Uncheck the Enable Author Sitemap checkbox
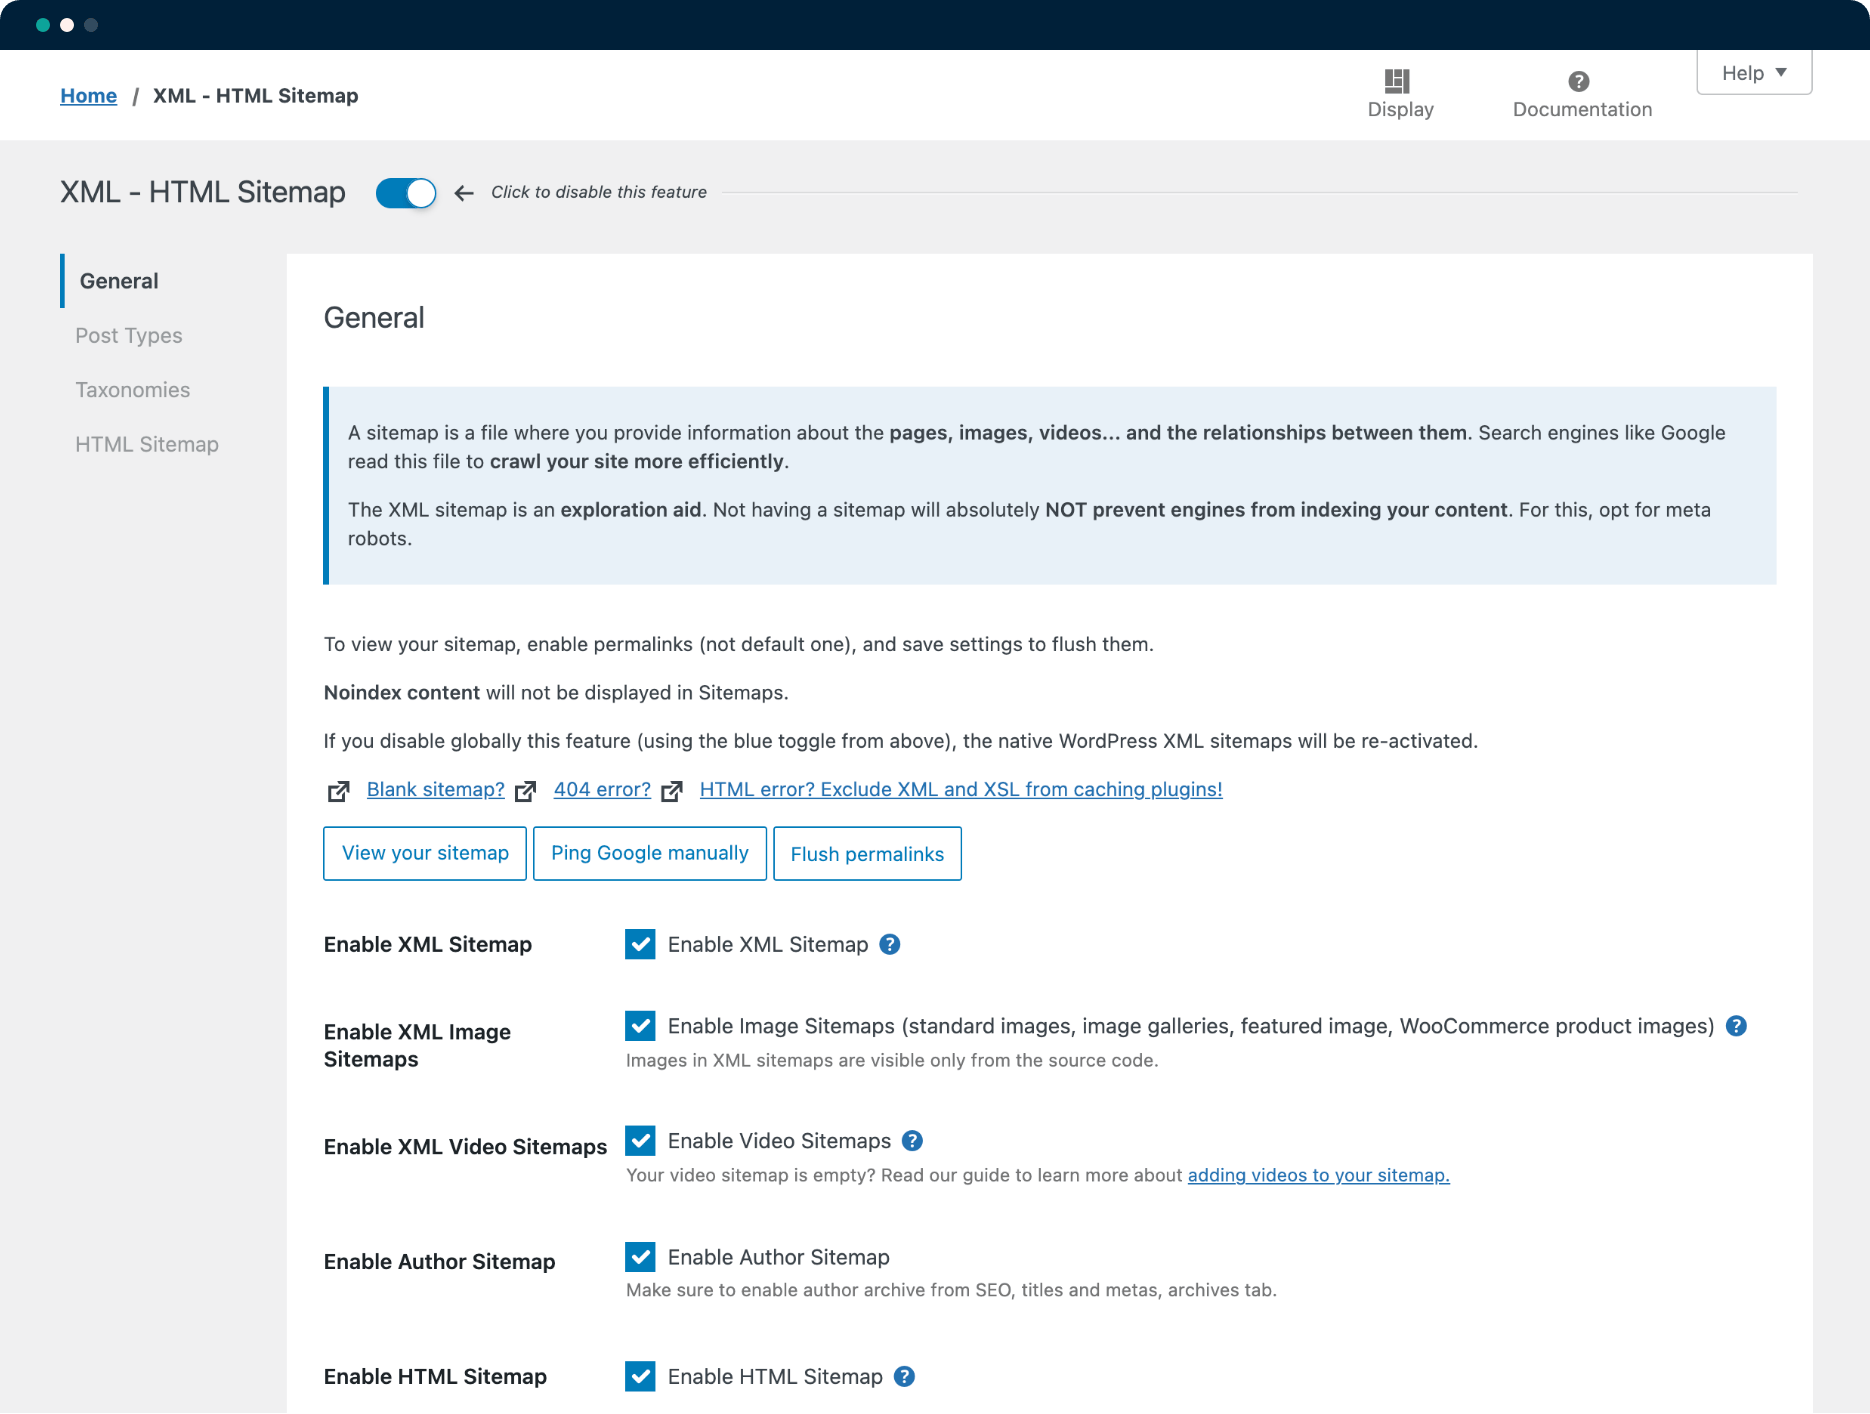 click(x=640, y=1257)
